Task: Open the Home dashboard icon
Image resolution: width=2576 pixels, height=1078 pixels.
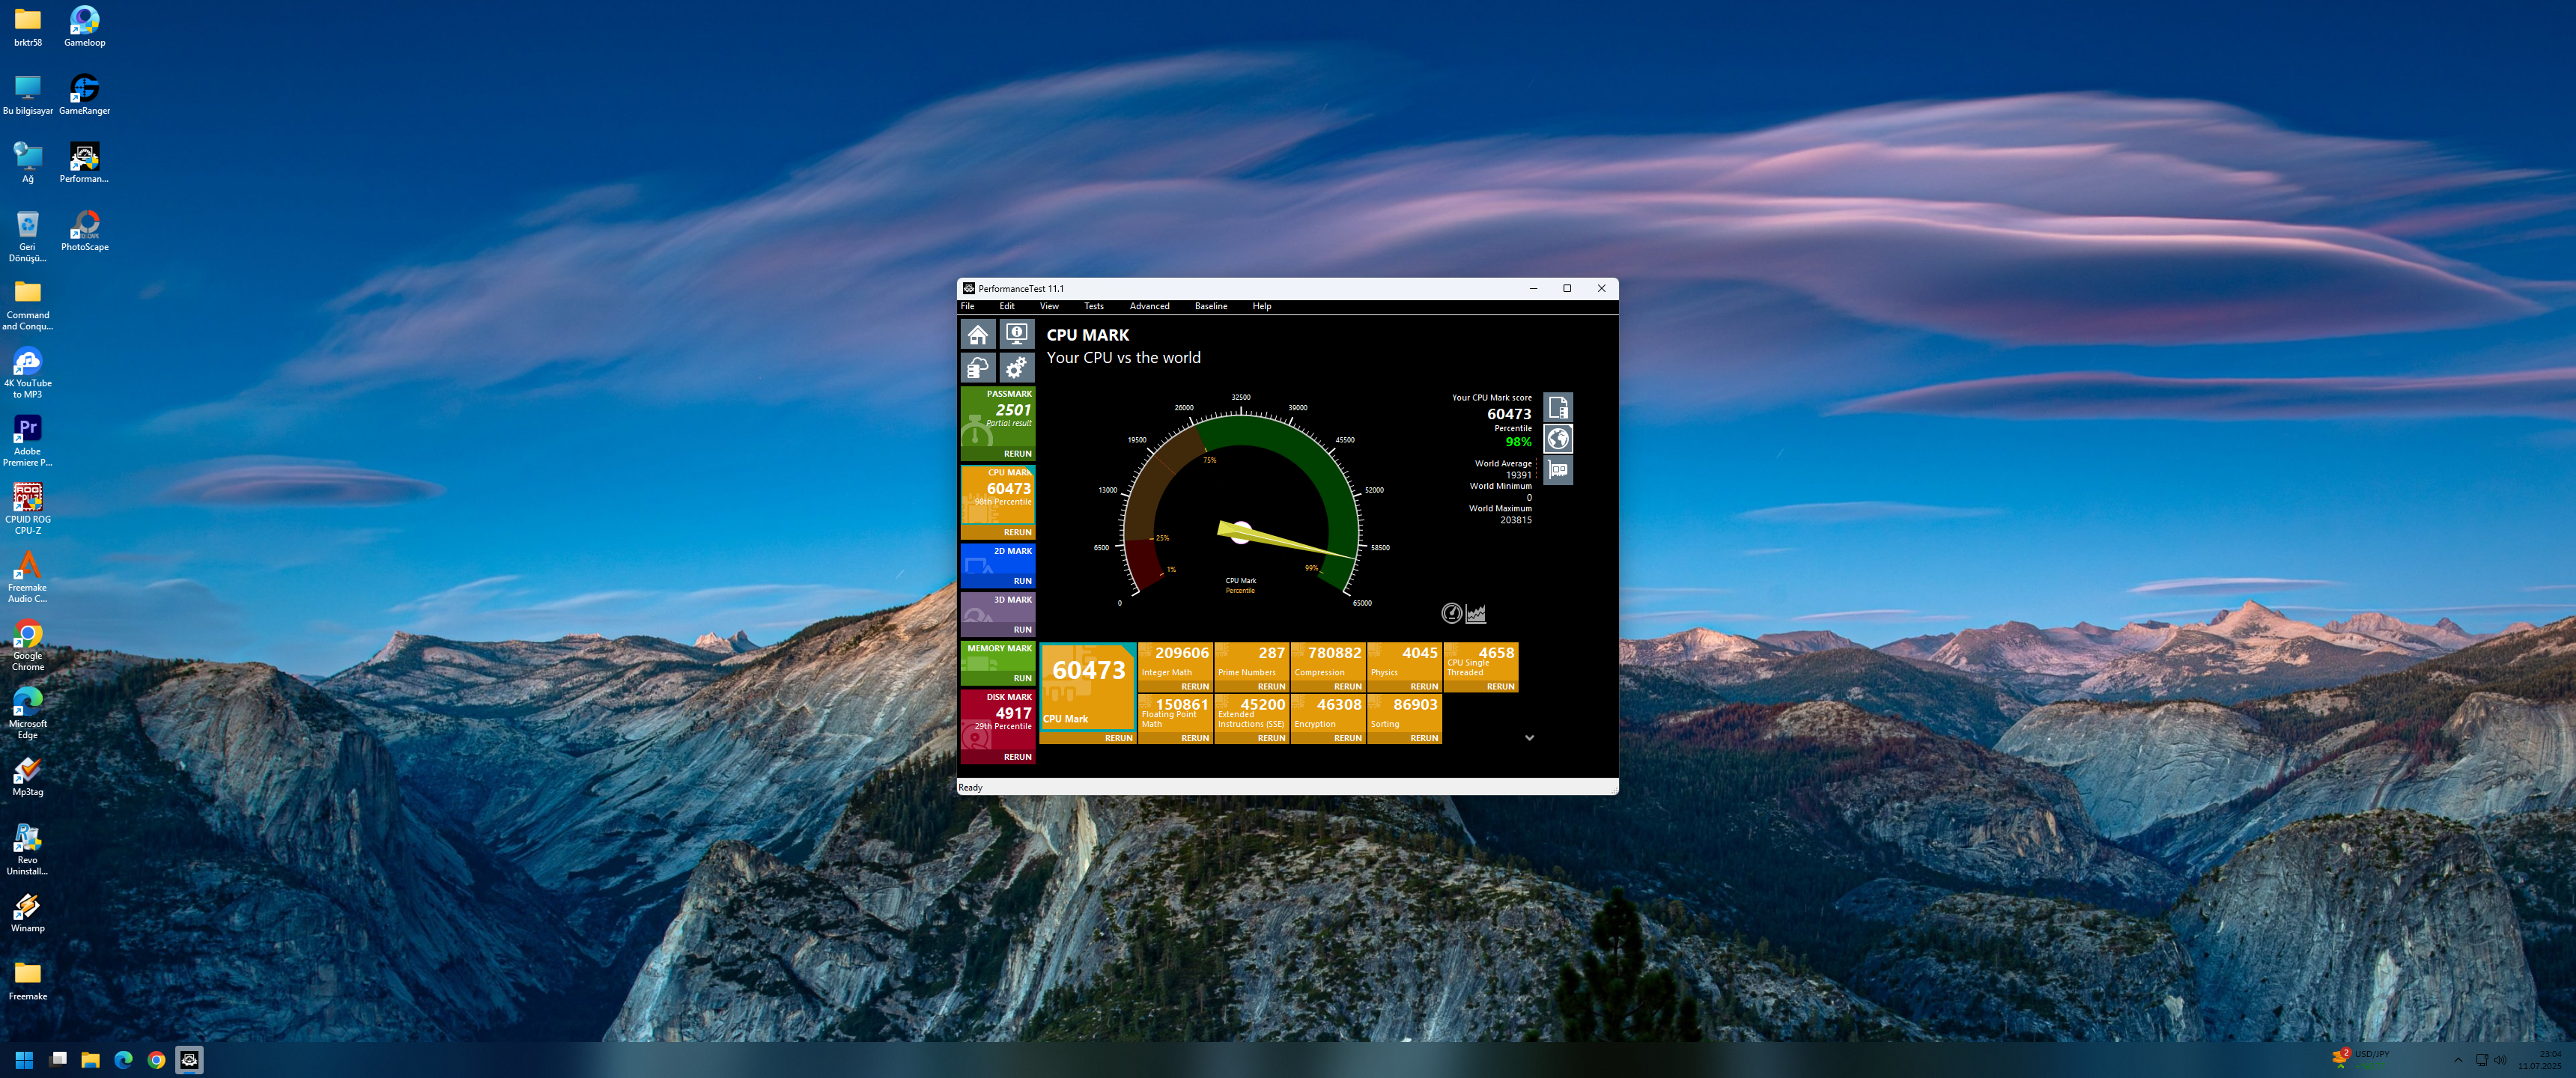Action: [978, 334]
